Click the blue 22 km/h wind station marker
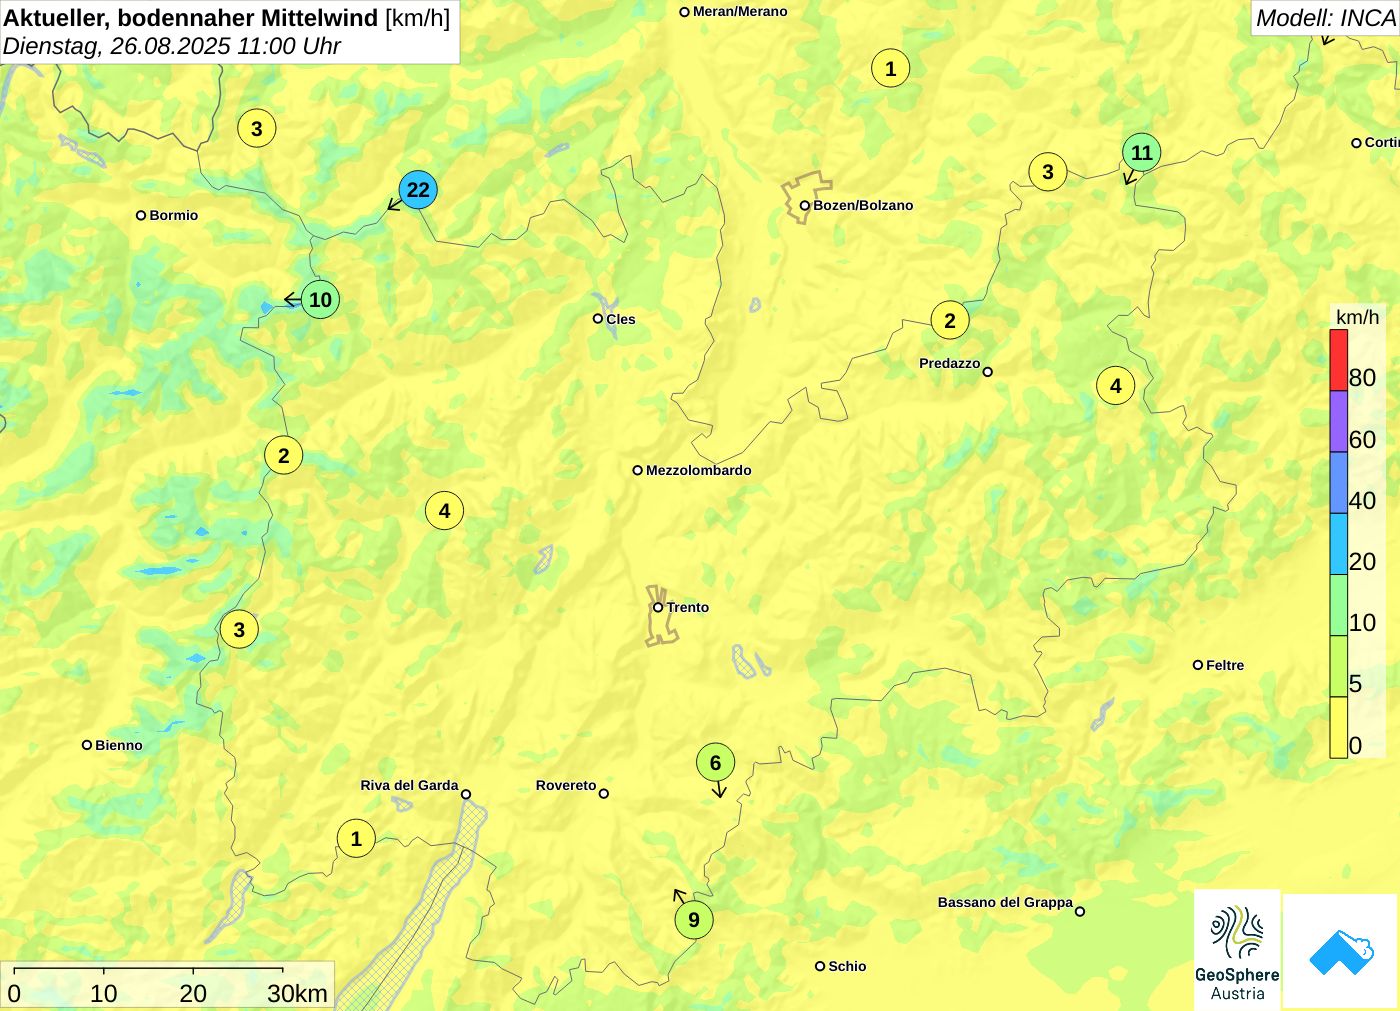Screen dimensions: 1400x1011 [x=418, y=189]
